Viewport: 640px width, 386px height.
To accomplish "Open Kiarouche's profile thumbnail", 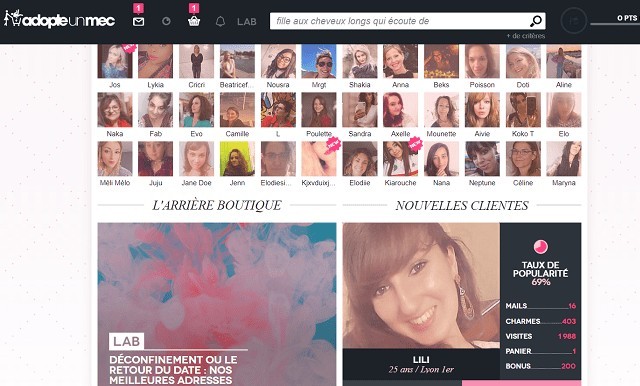I will (x=400, y=159).
